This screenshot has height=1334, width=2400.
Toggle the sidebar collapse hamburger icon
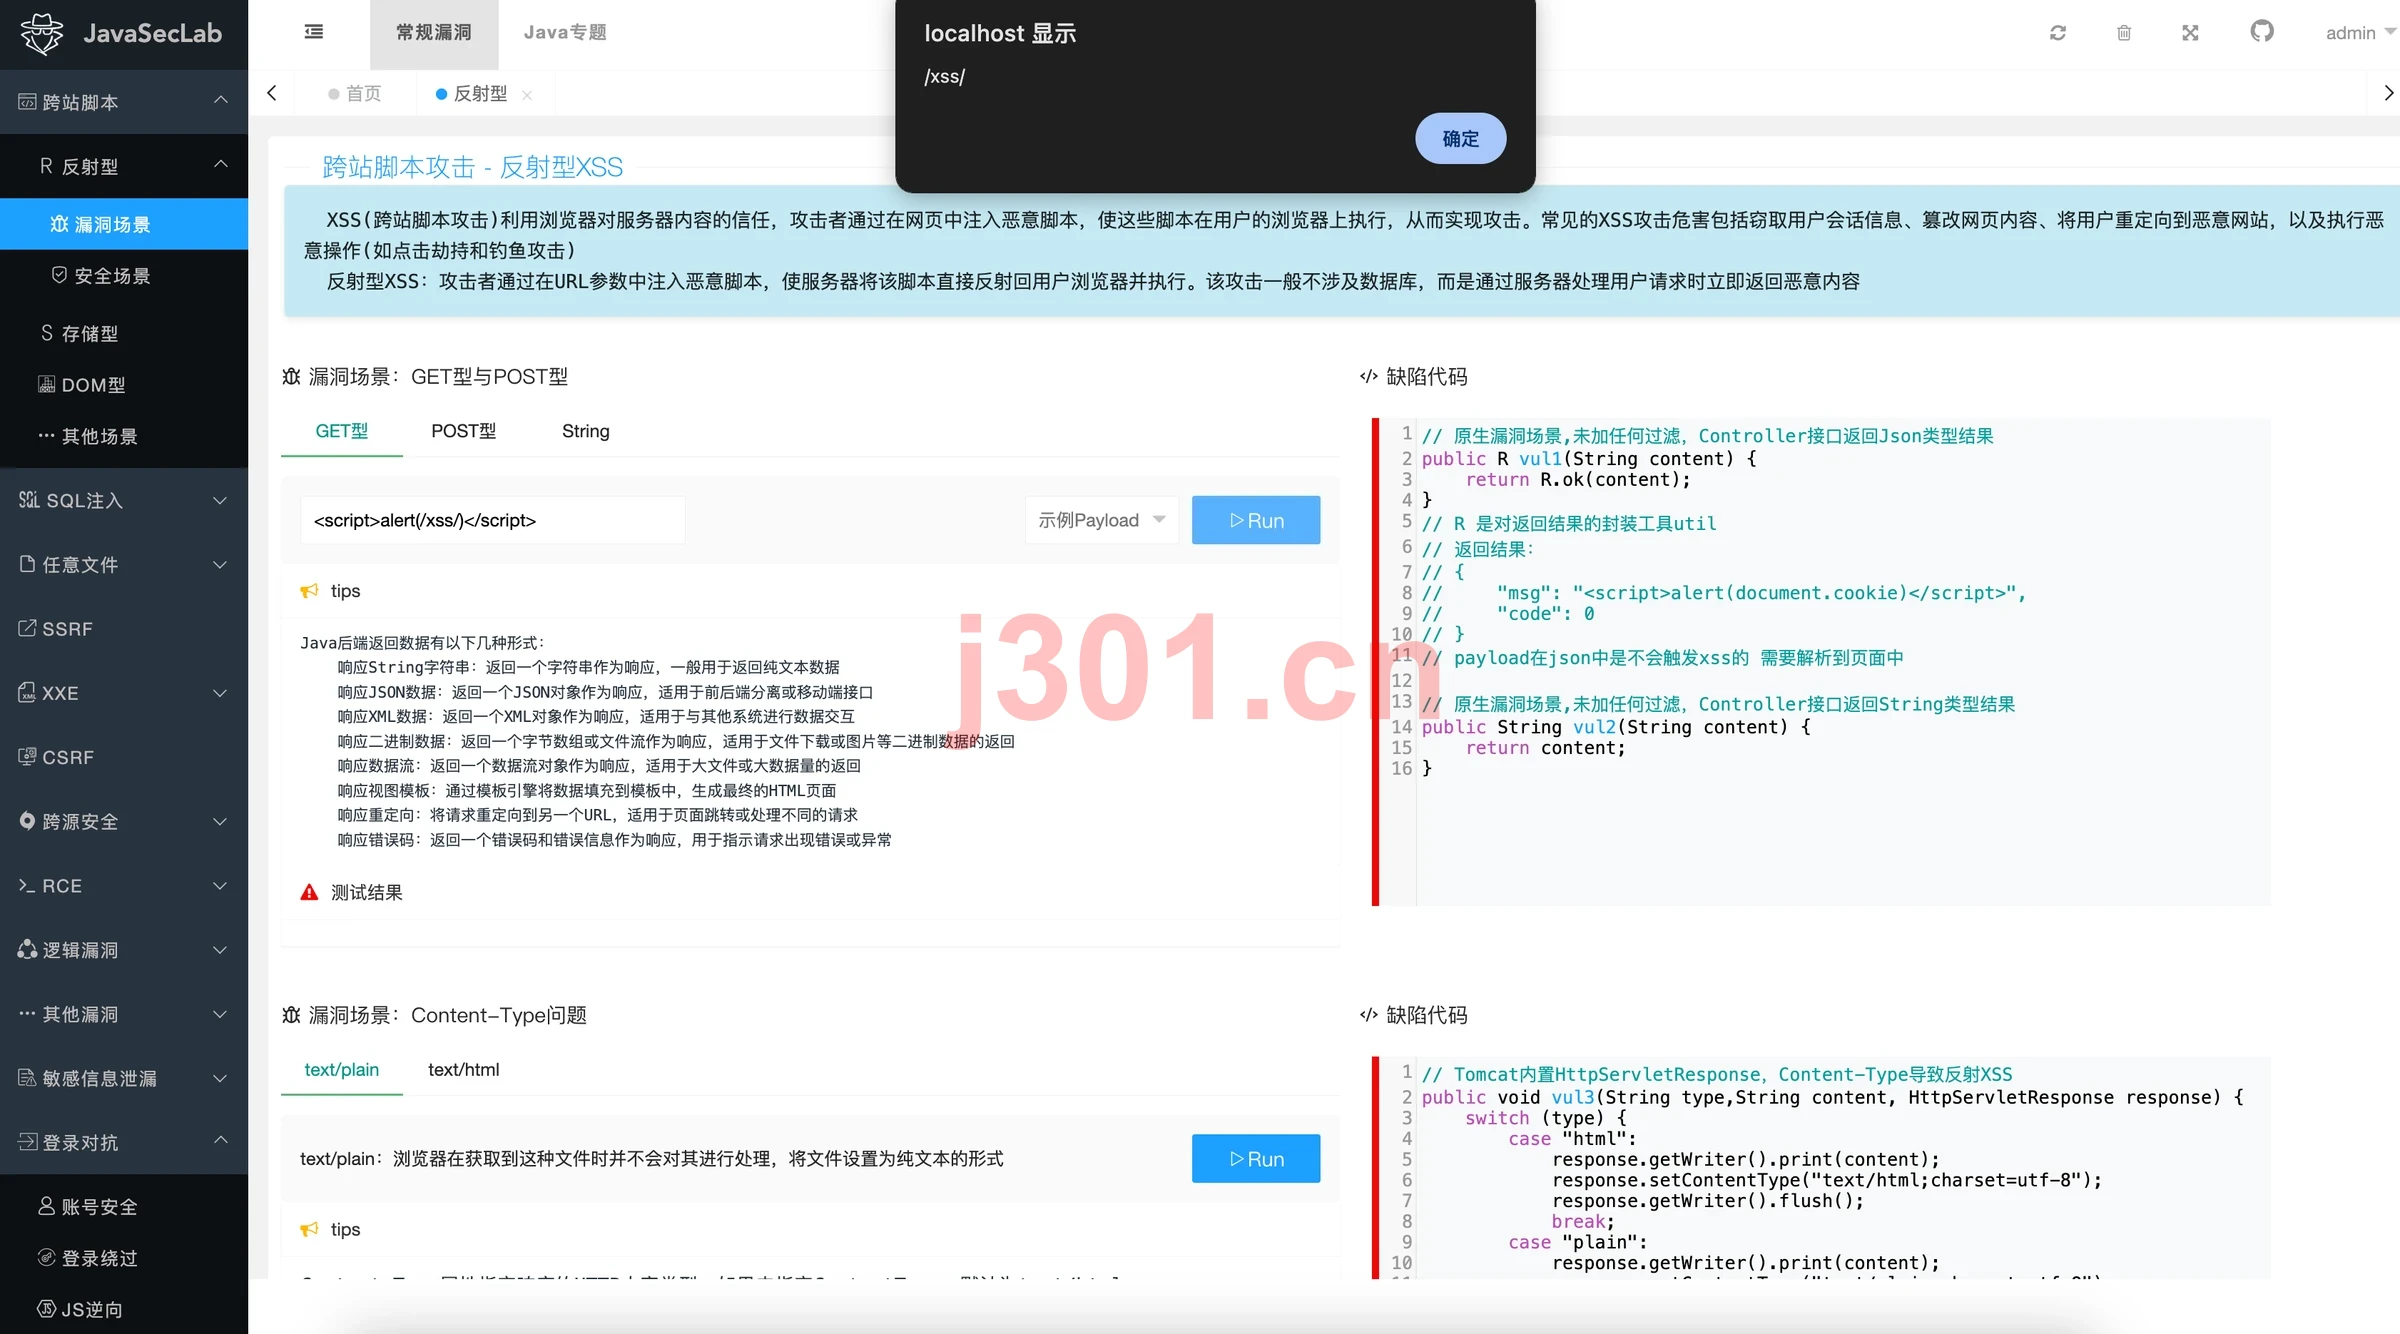pos(314,32)
